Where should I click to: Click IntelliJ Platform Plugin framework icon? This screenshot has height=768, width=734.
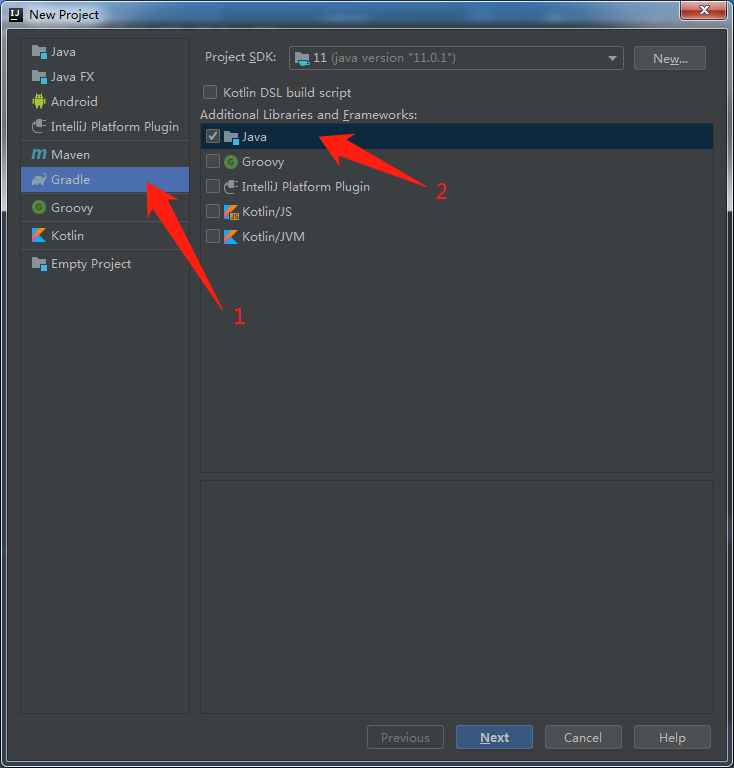[x=231, y=187]
